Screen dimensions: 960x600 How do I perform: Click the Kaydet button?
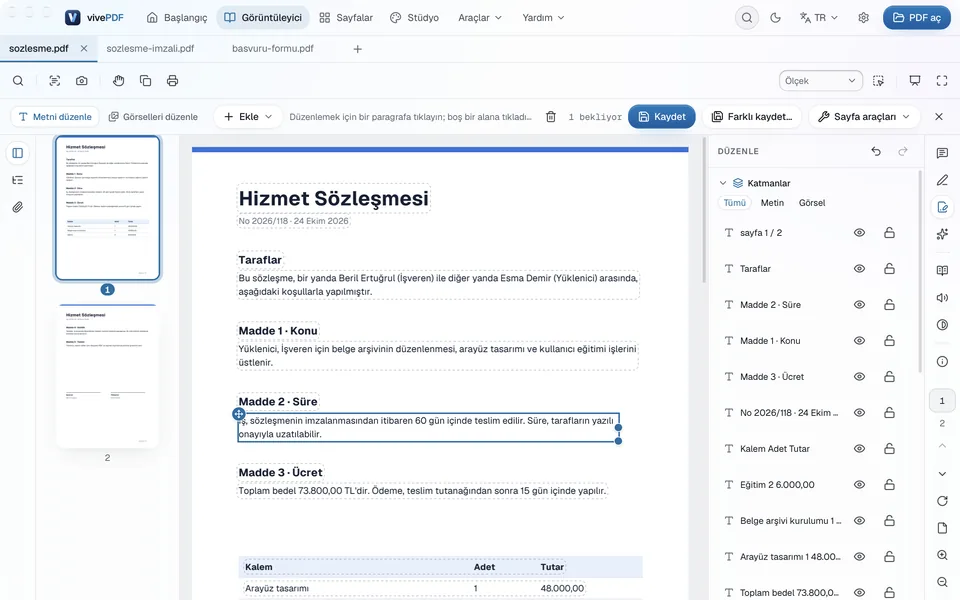click(662, 117)
